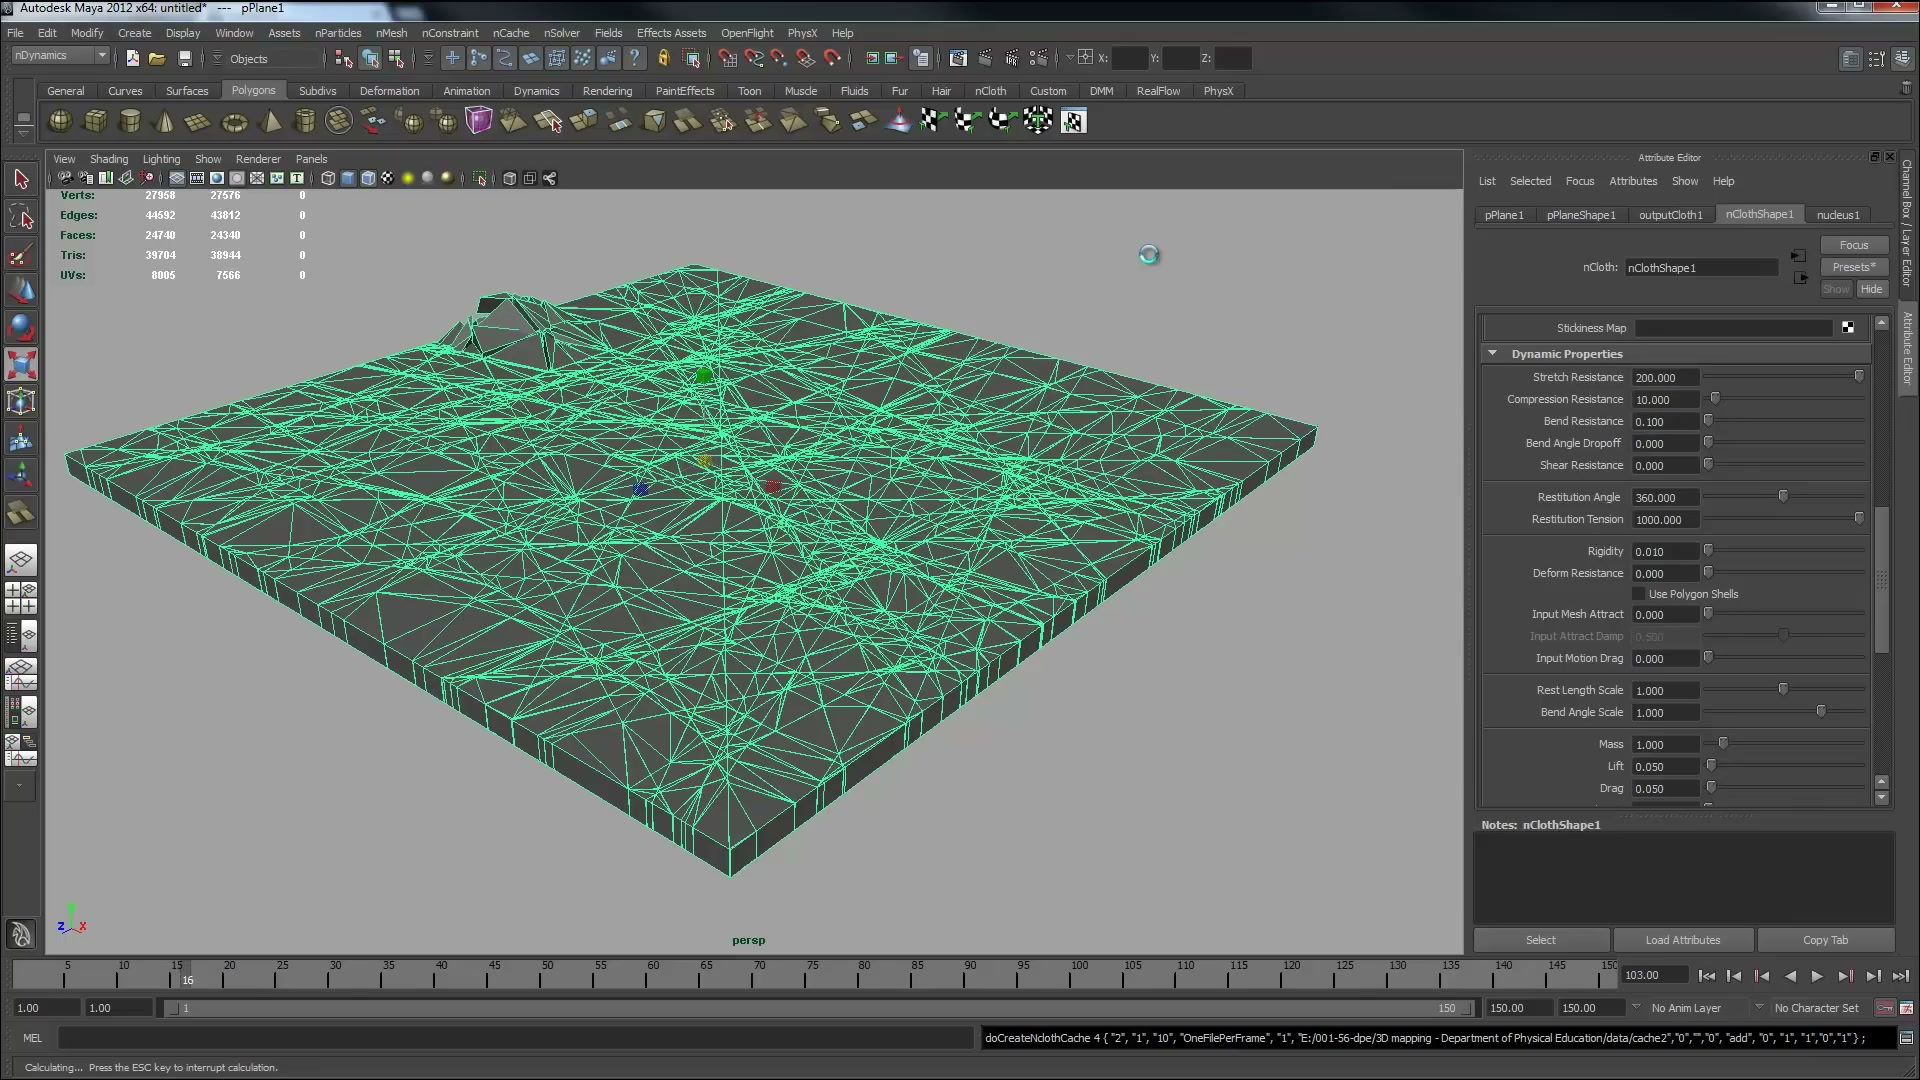Select the Paint Selection tool in toolbox
The width and height of the screenshot is (1920, 1080).
tap(21, 254)
